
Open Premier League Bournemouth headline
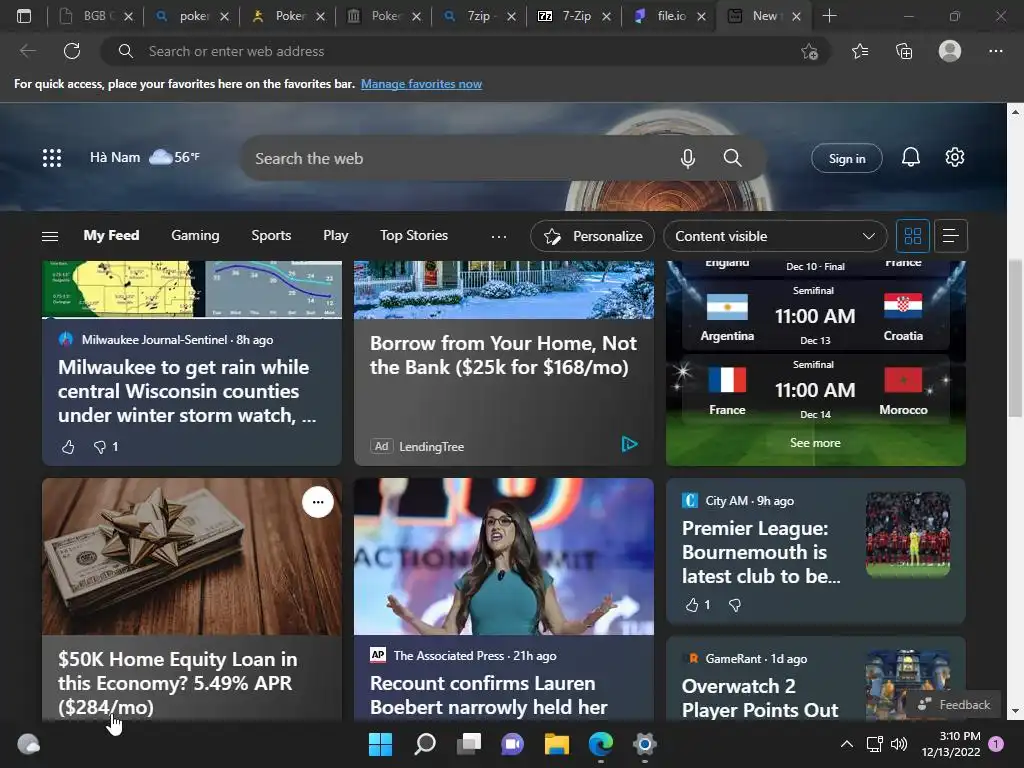[x=761, y=552]
